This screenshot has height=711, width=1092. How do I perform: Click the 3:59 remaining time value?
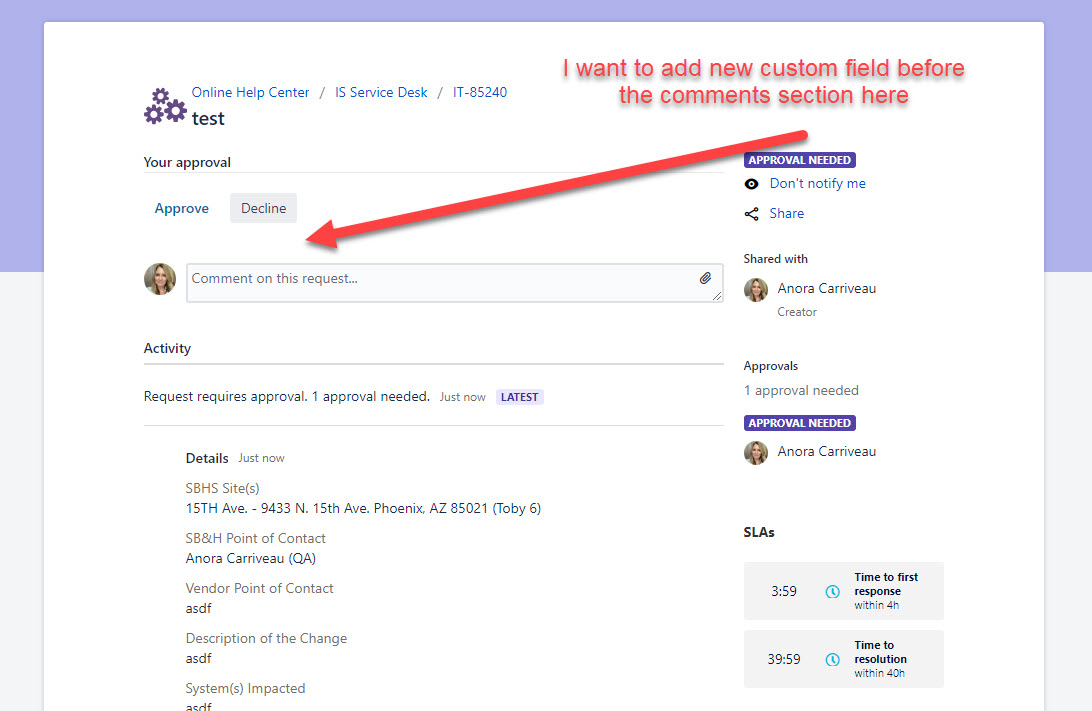[x=784, y=591]
